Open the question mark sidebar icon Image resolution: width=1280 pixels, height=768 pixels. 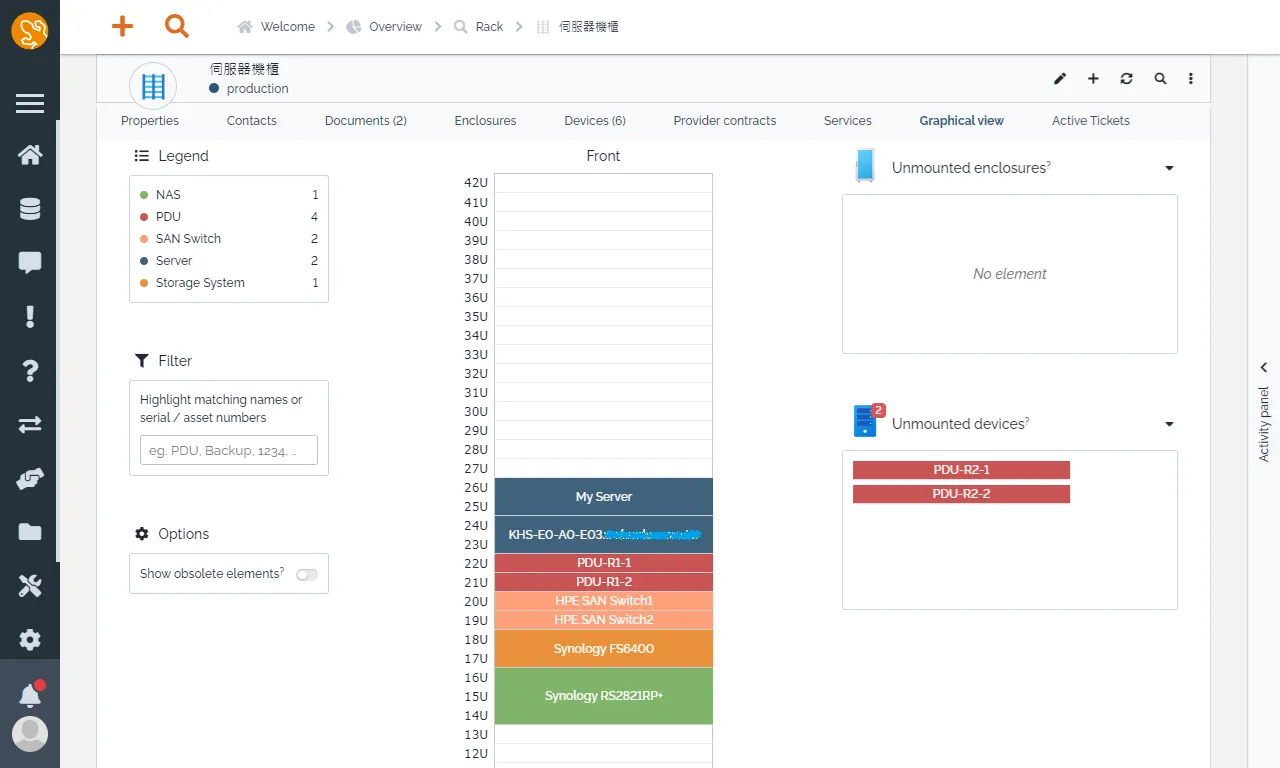30,371
